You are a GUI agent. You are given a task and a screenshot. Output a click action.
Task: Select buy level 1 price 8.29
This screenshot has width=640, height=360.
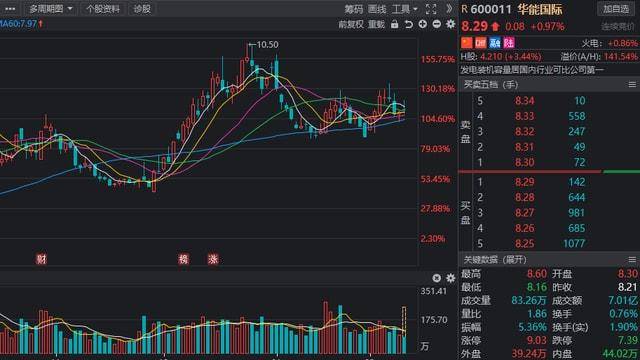(524, 182)
